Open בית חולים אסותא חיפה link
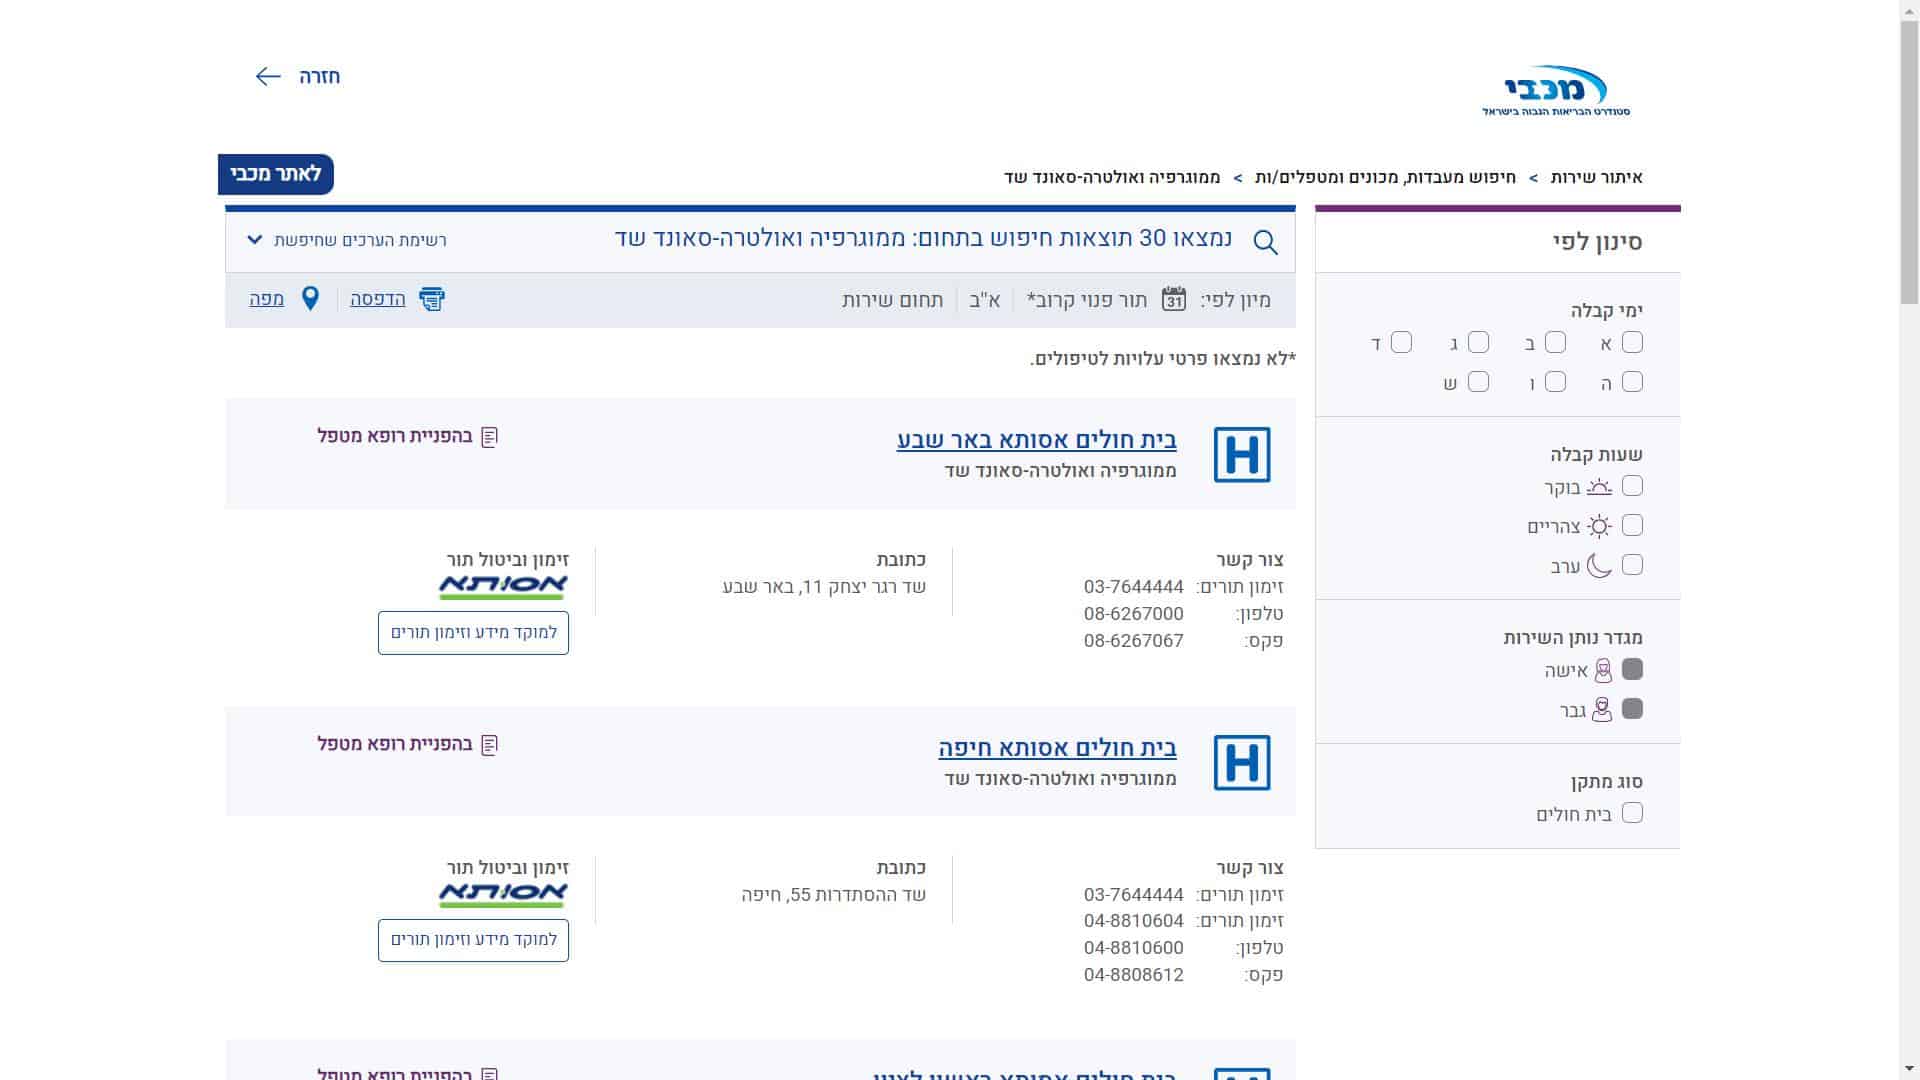The image size is (1920, 1080). (x=1057, y=748)
